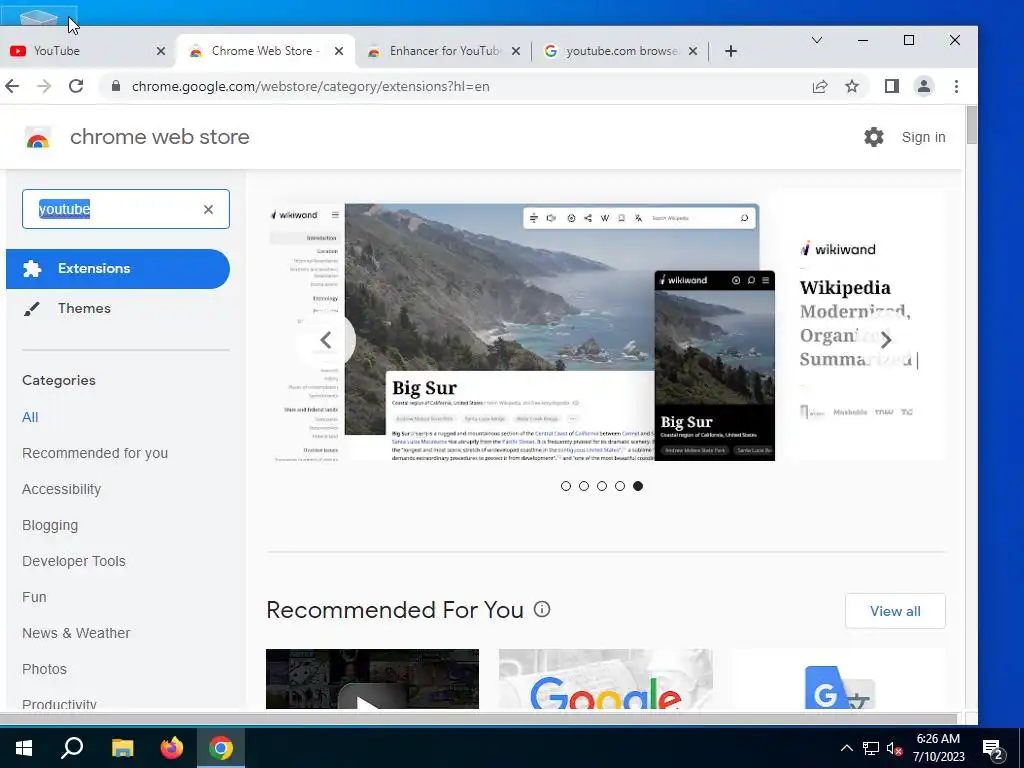
Task: Select Themes in the sidebar
Action: tap(84, 308)
